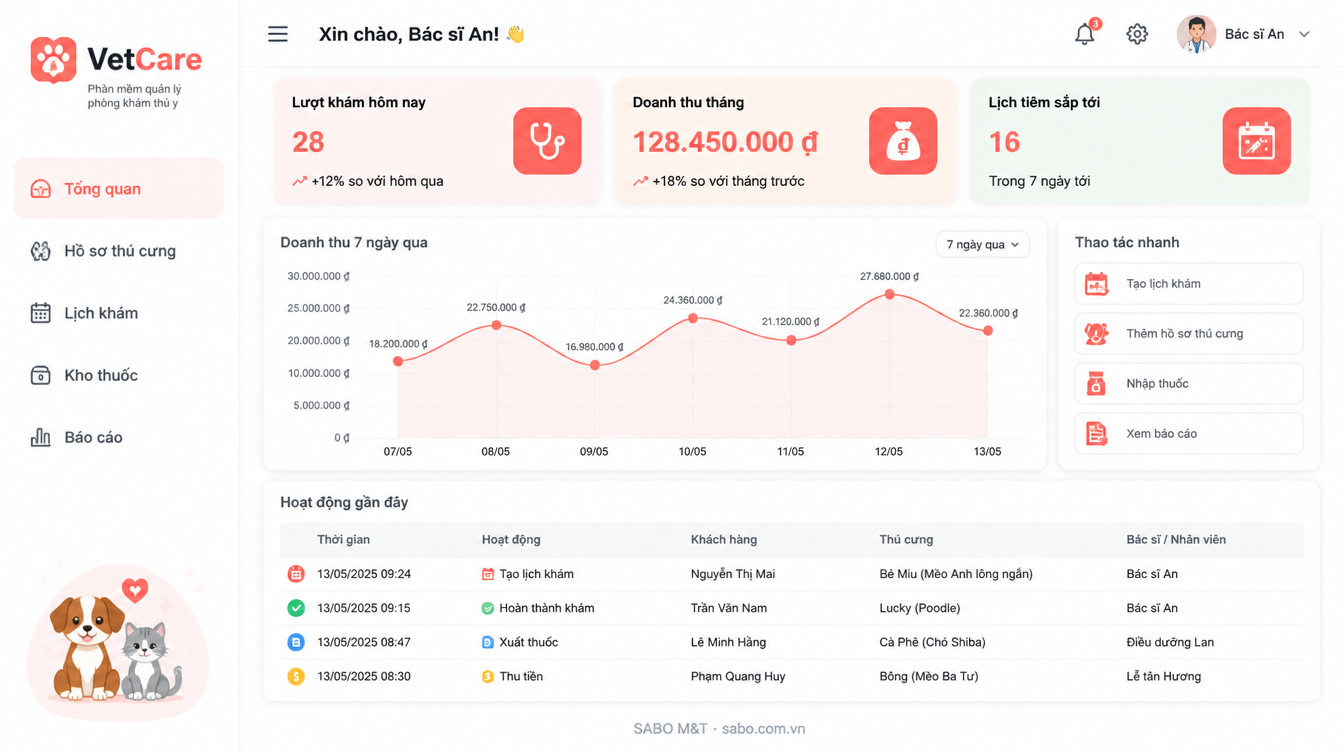Select the 08/05 data point on the chart
Image resolution: width=1344 pixels, height=752 pixels.
[x=496, y=325]
